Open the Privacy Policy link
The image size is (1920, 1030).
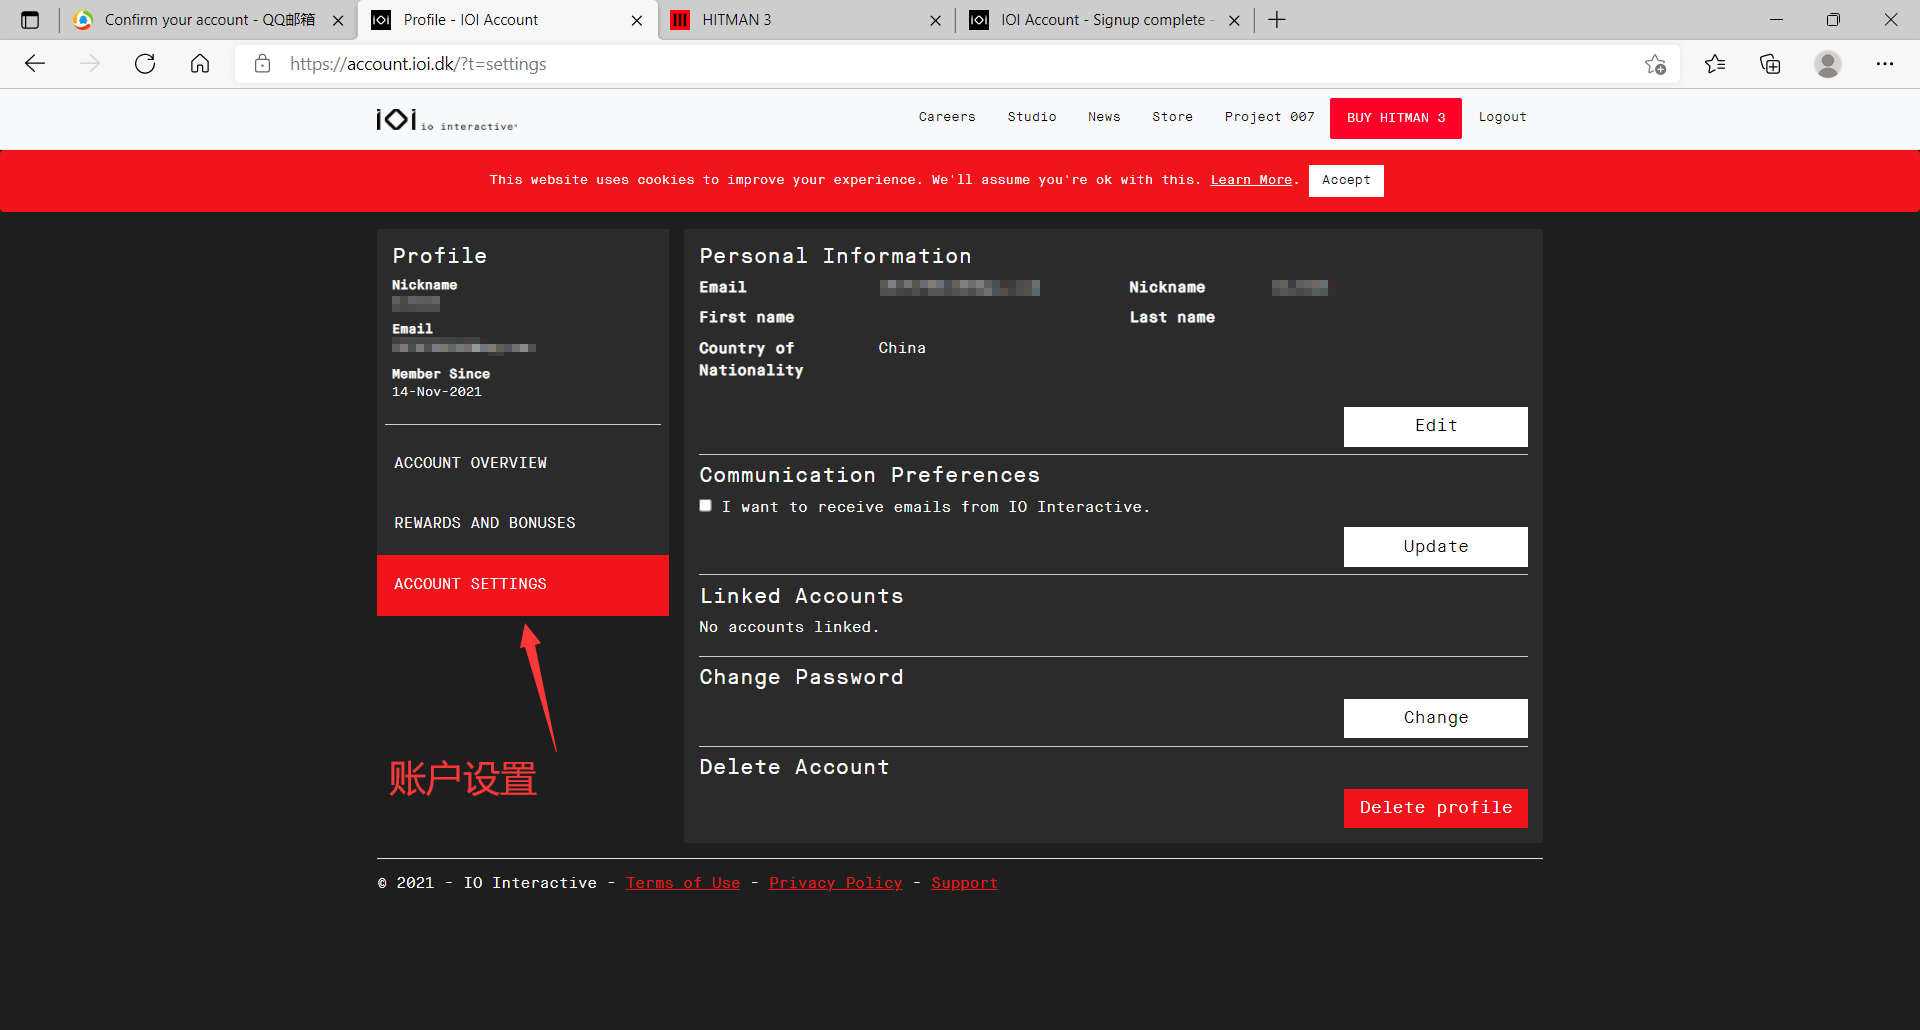coord(836,883)
